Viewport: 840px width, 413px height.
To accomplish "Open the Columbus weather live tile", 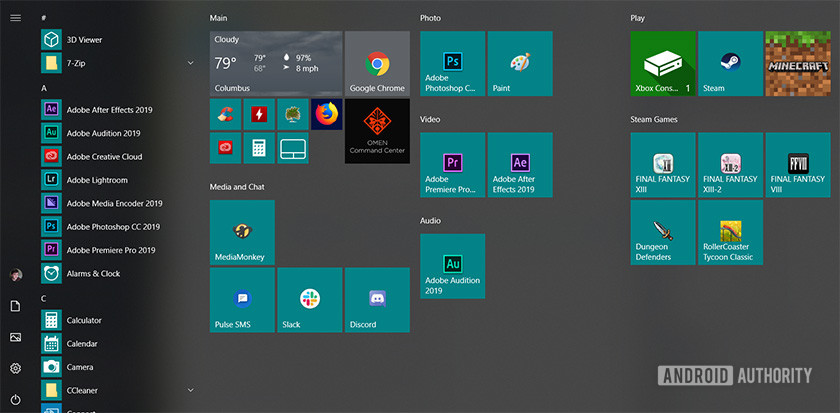I will (276, 63).
